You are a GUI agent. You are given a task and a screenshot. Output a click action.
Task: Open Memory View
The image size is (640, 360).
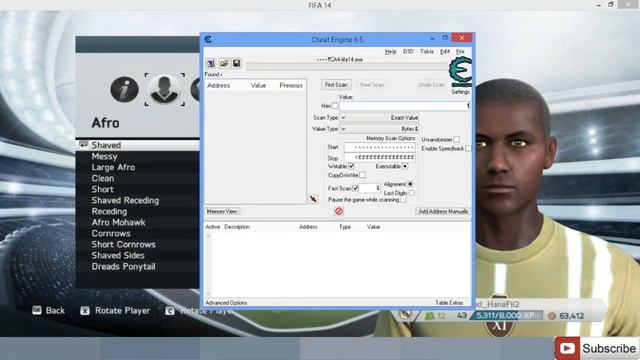(x=222, y=211)
